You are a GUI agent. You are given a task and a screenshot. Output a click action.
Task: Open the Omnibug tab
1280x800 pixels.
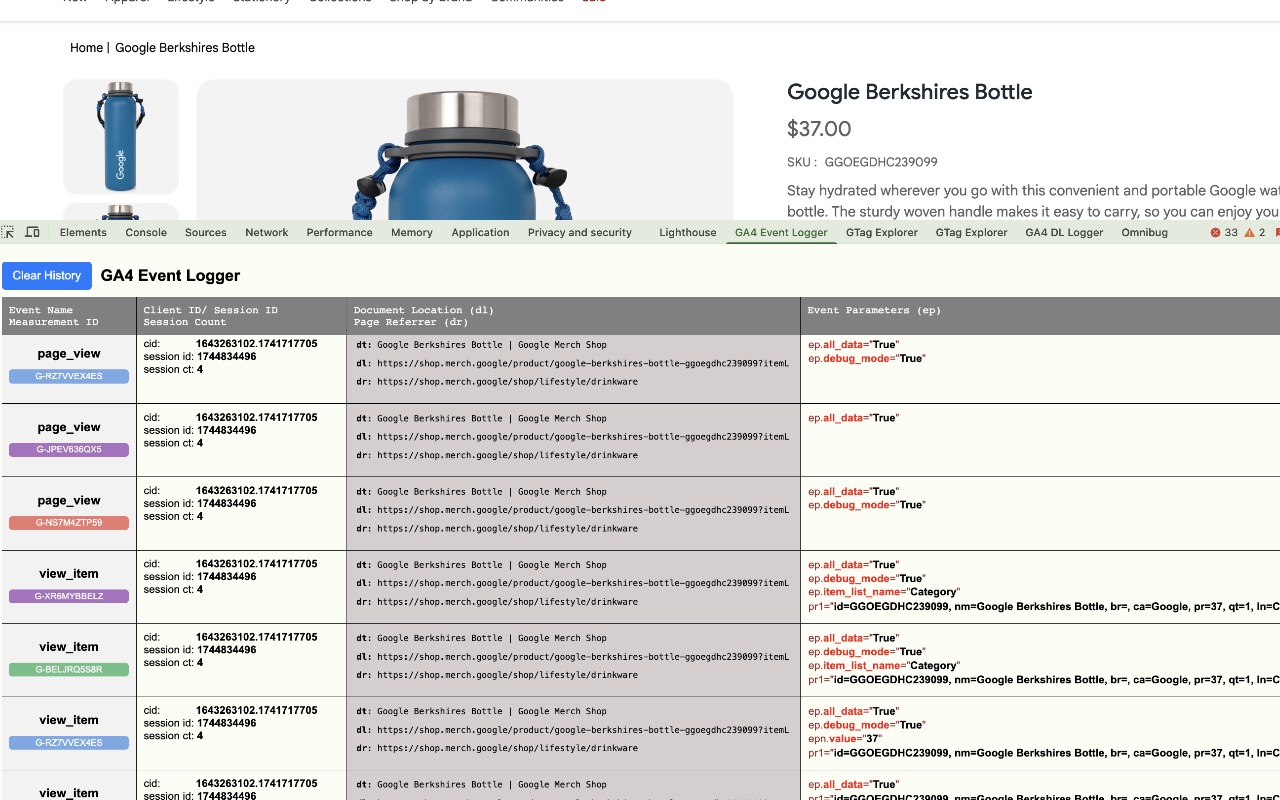pyautogui.click(x=1144, y=232)
